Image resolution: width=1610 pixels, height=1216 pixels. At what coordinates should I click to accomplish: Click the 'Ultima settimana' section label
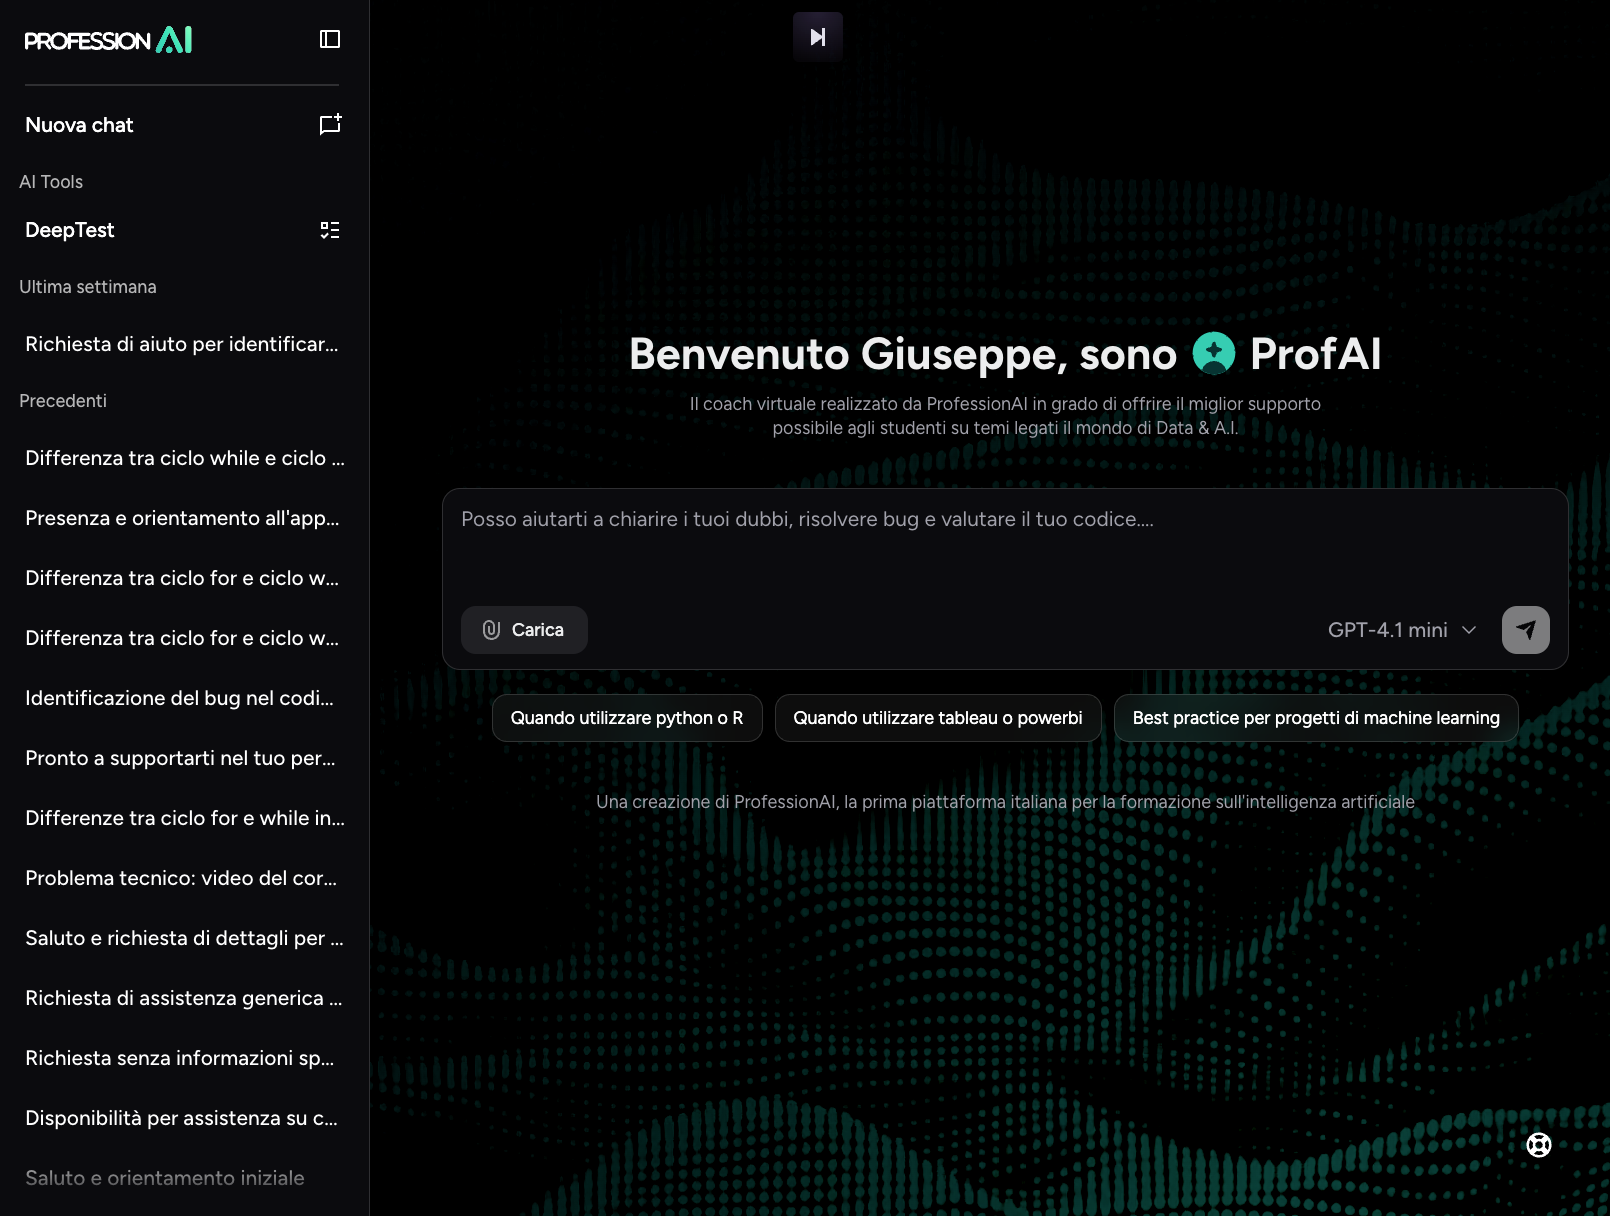[x=88, y=287]
